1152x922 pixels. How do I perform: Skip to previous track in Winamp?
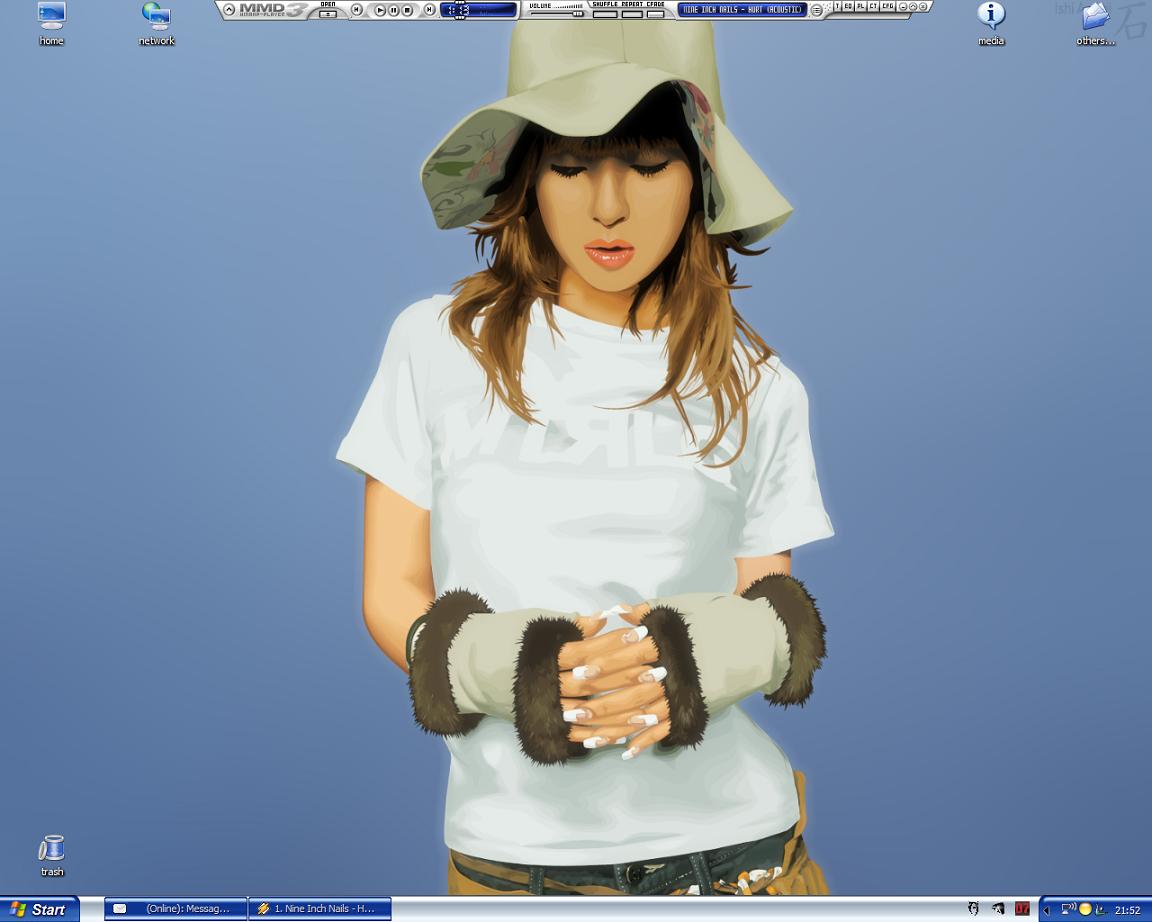click(356, 10)
